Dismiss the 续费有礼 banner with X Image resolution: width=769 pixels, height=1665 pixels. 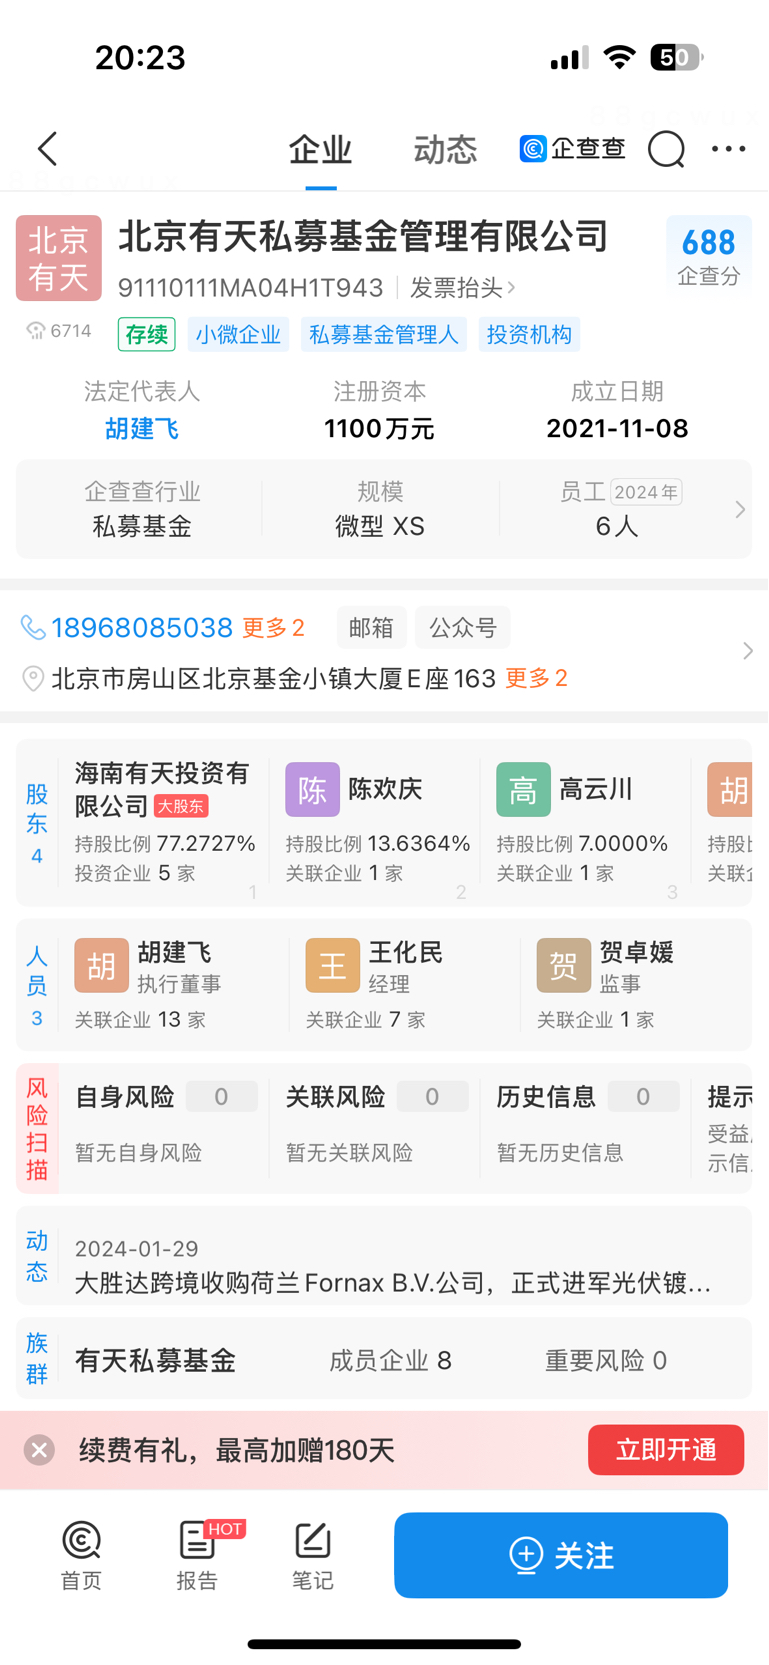coord(39,1450)
